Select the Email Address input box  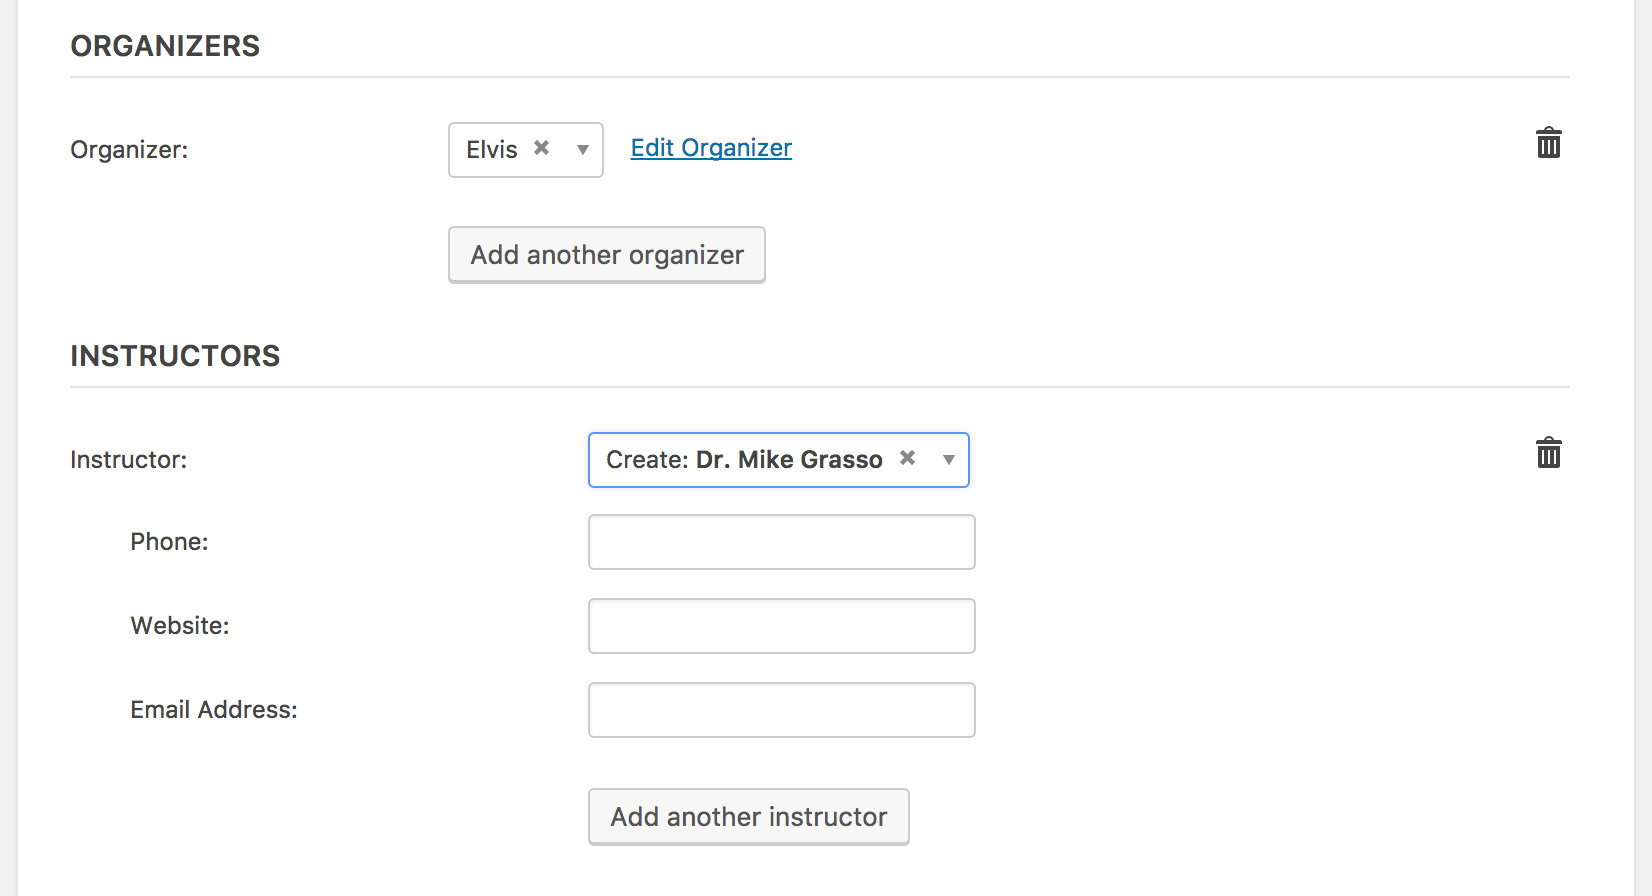781,710
